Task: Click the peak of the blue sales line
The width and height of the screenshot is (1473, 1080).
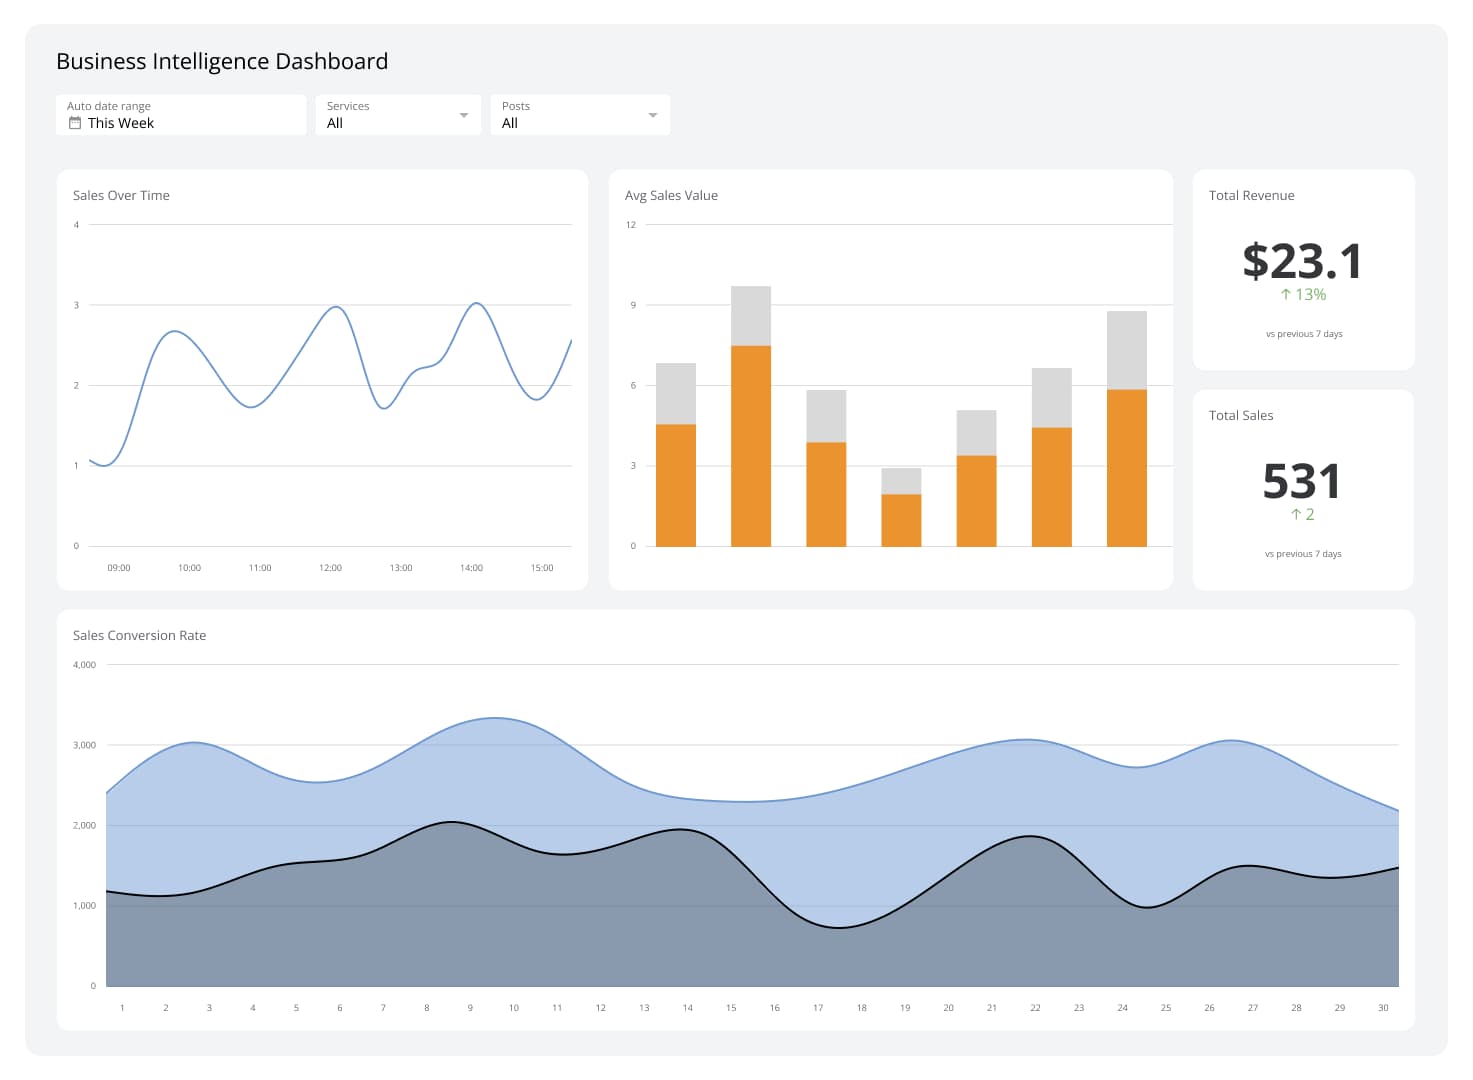Action: point(475,303)
